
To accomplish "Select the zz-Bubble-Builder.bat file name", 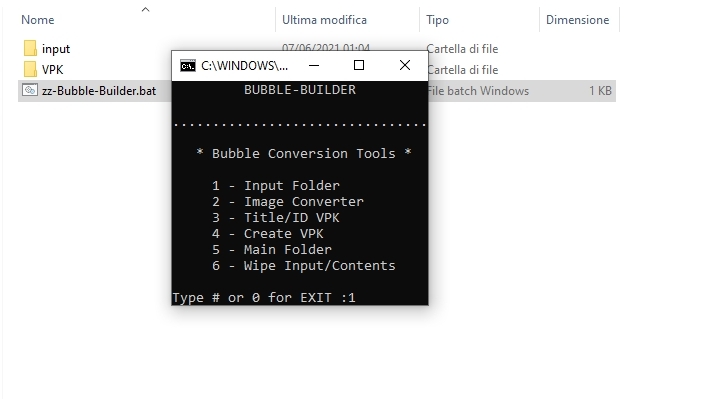I will click(x=99, y=91).
